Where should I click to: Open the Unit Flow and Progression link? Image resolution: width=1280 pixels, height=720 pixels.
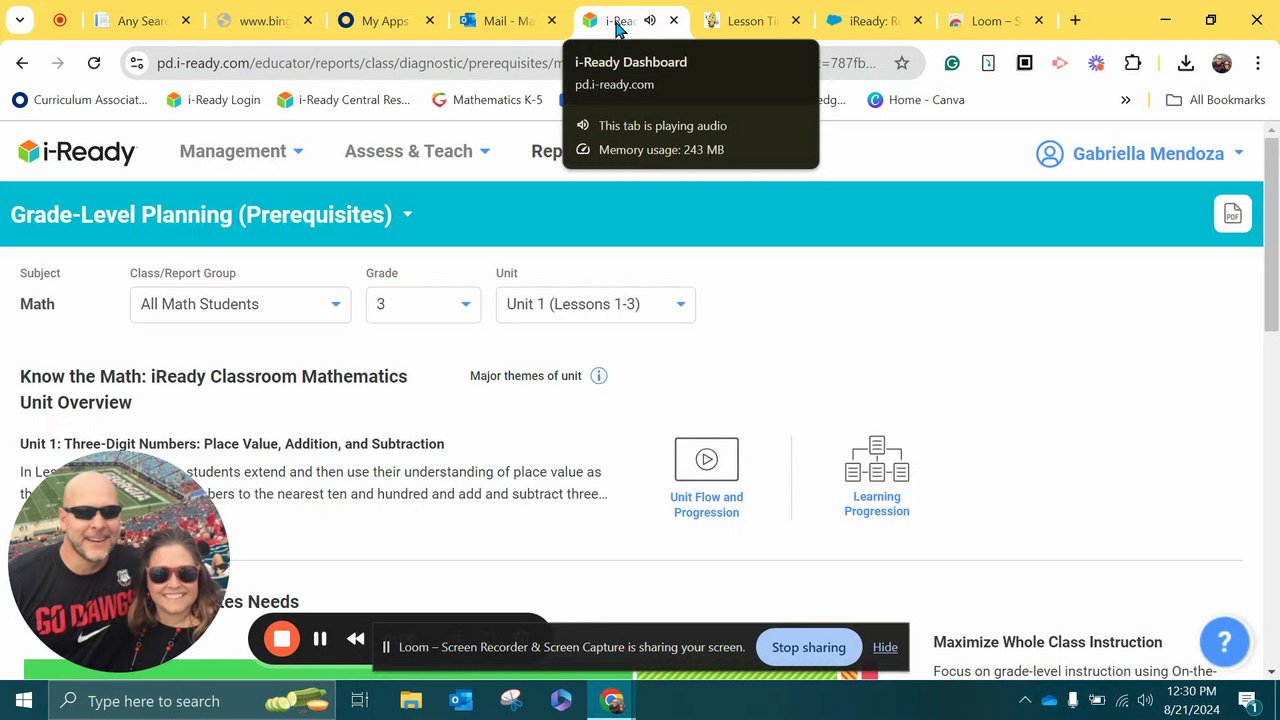coord(706,505)
